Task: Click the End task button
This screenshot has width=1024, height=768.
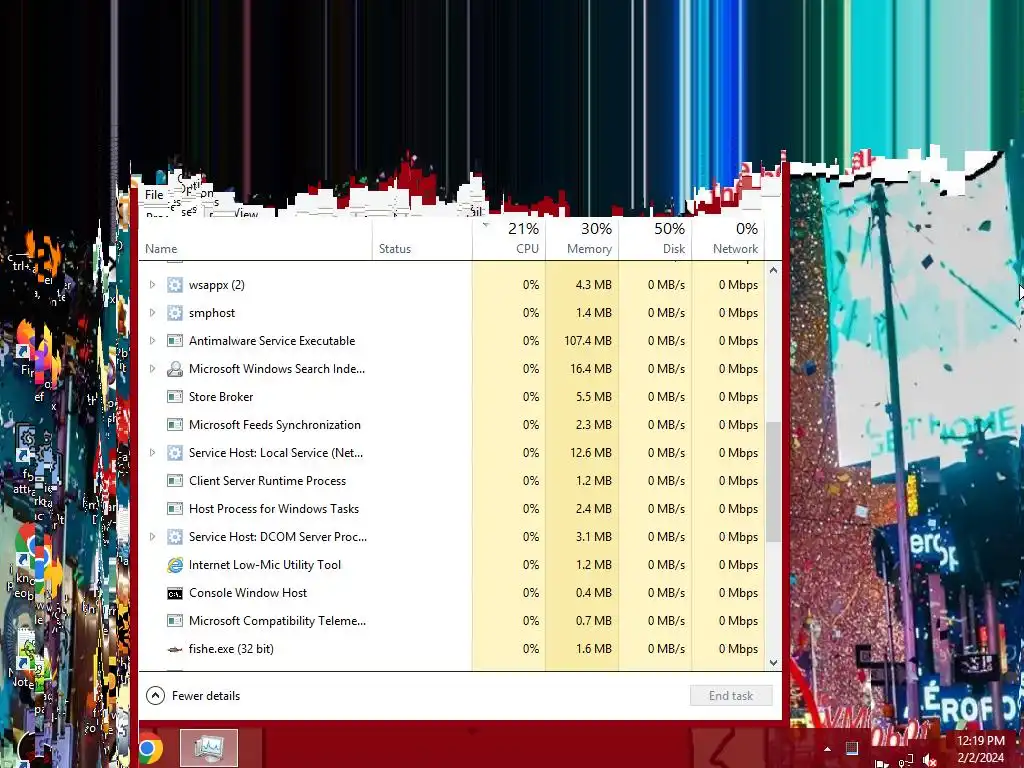Action: point(731,696)
